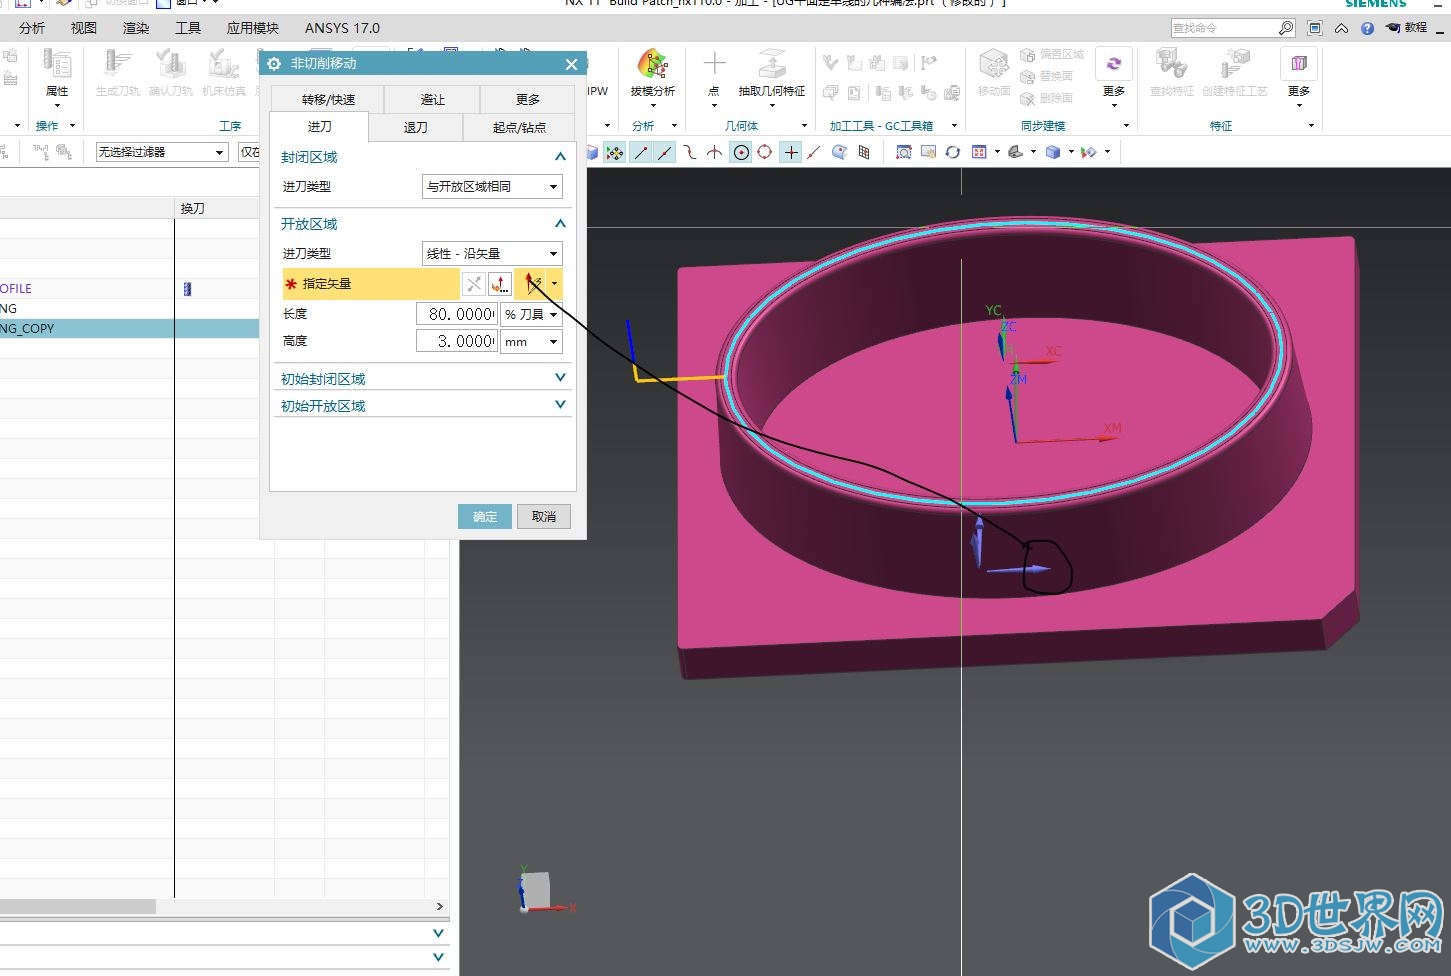1451x976 pixels.
Task: Click 机床仿真 machine simulation icon
Action: [x=224, y=66]
